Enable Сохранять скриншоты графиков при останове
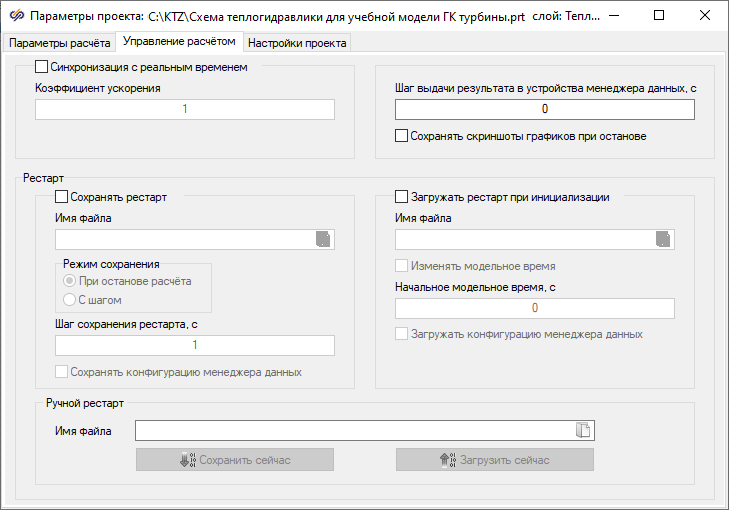Viewport: 729px width, 510px height. coord(402,136)
